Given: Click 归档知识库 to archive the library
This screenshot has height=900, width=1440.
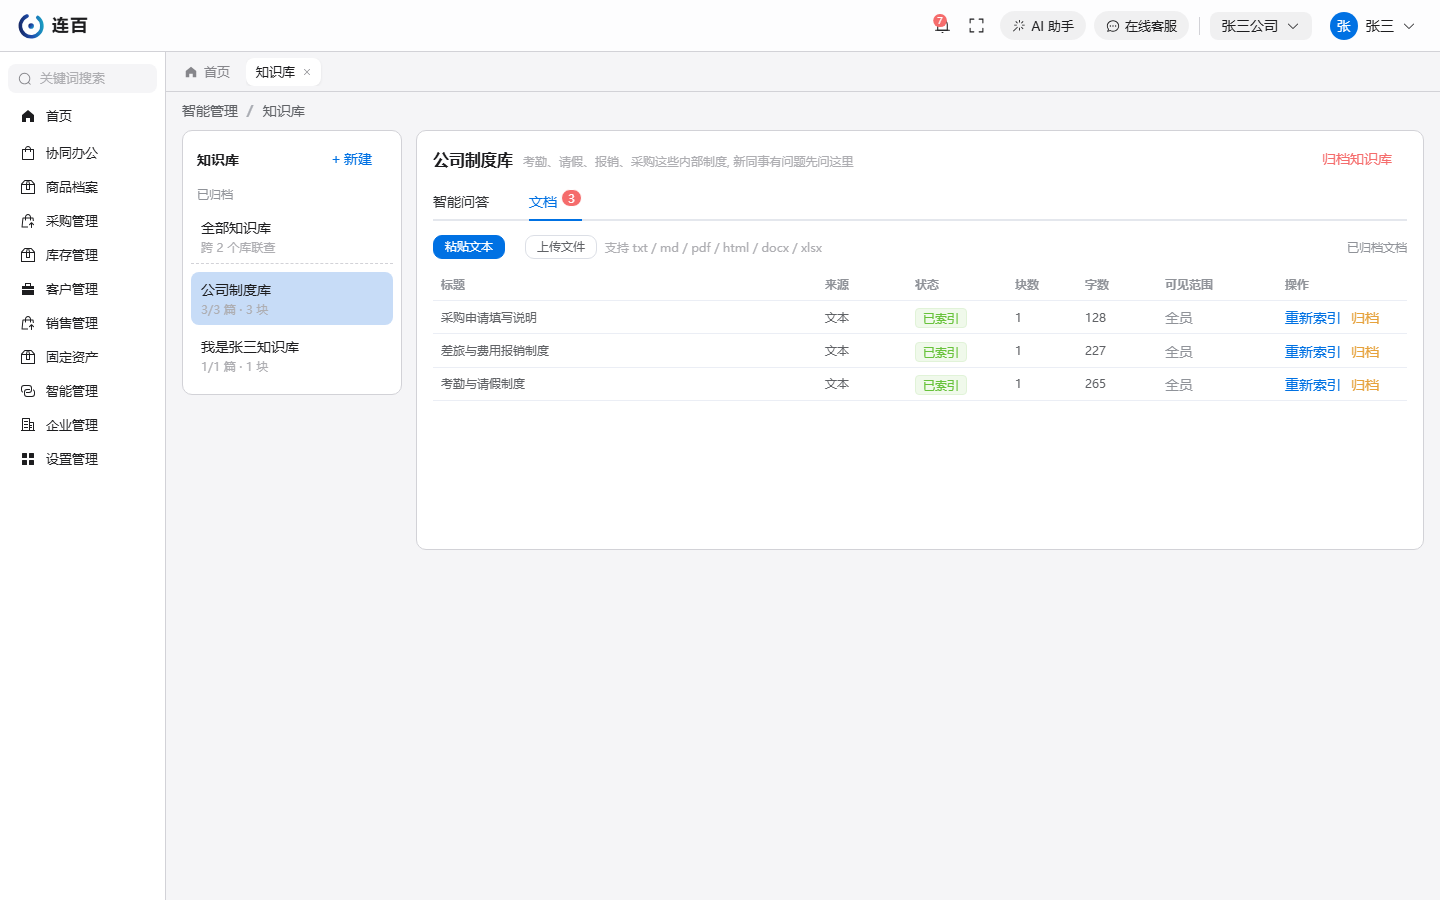Looking at the screenshot, I should pos(1357,159).
